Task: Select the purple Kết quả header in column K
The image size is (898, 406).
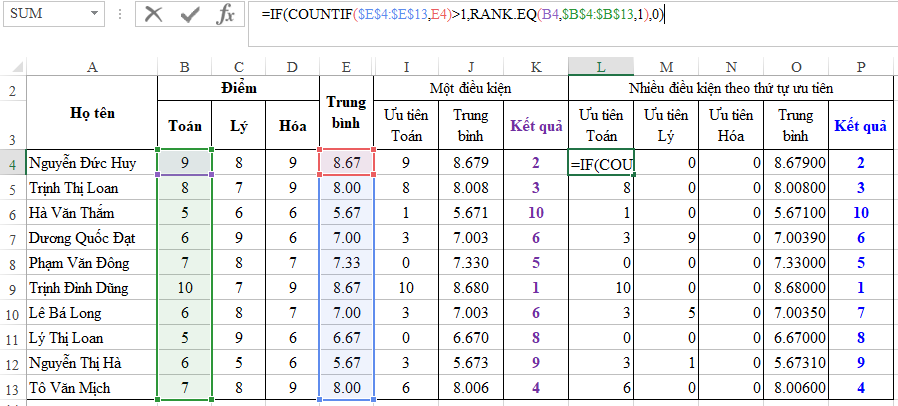Action: (537, 126)
